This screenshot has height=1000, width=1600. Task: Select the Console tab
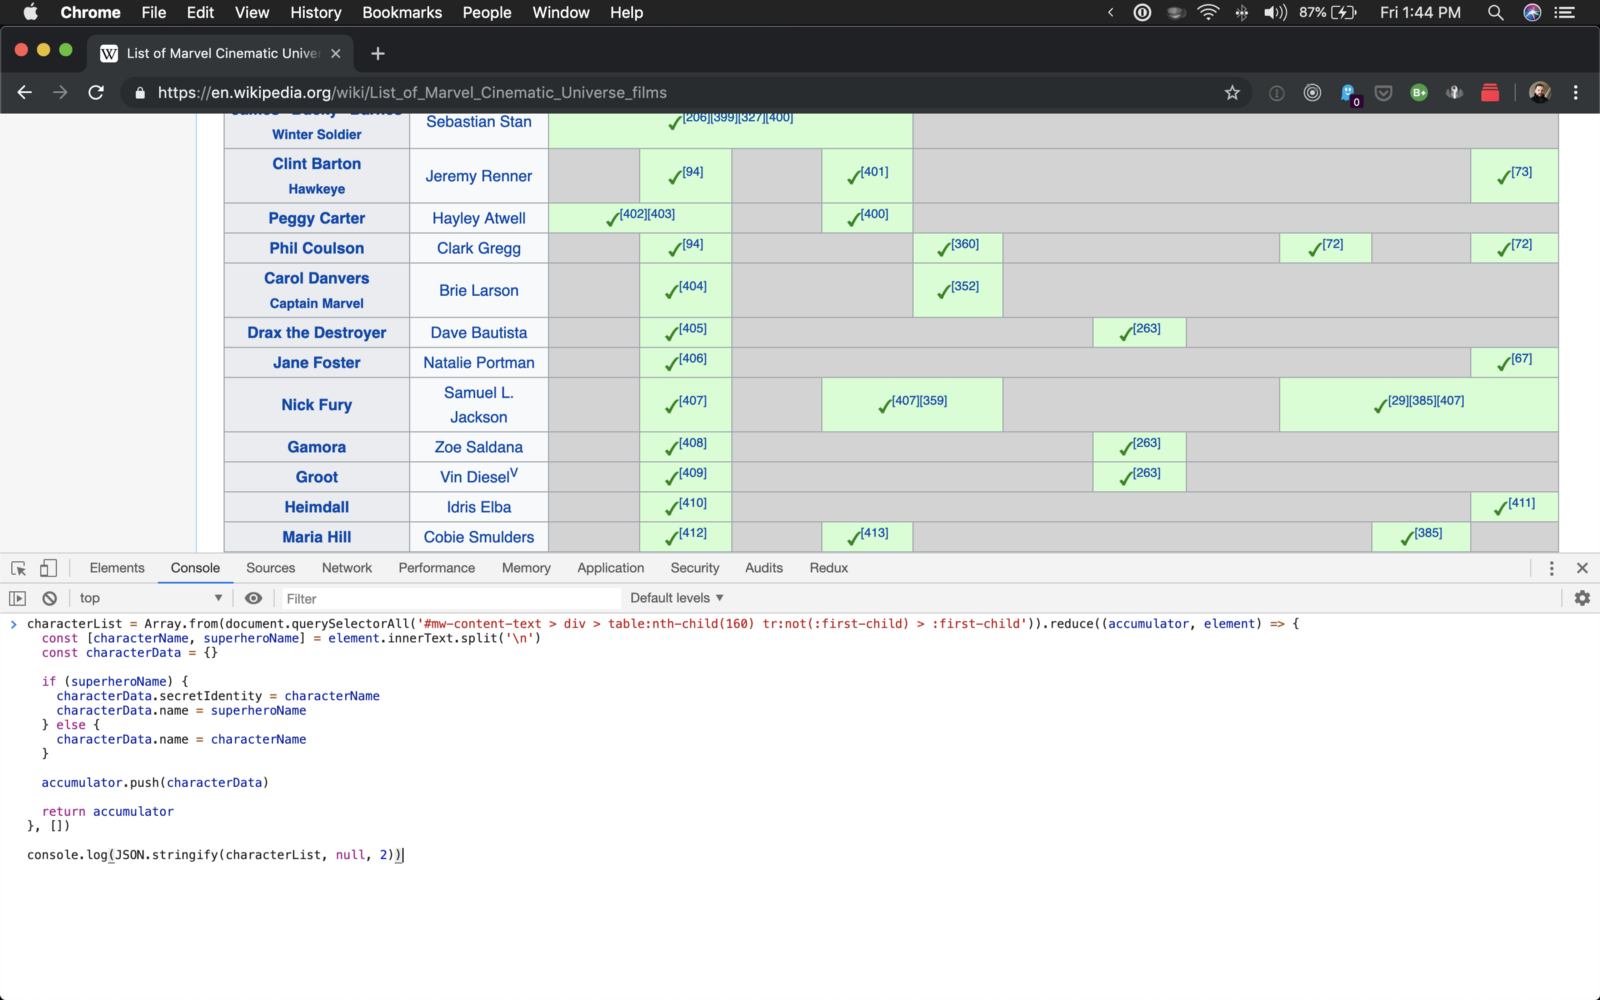(195, 568)
